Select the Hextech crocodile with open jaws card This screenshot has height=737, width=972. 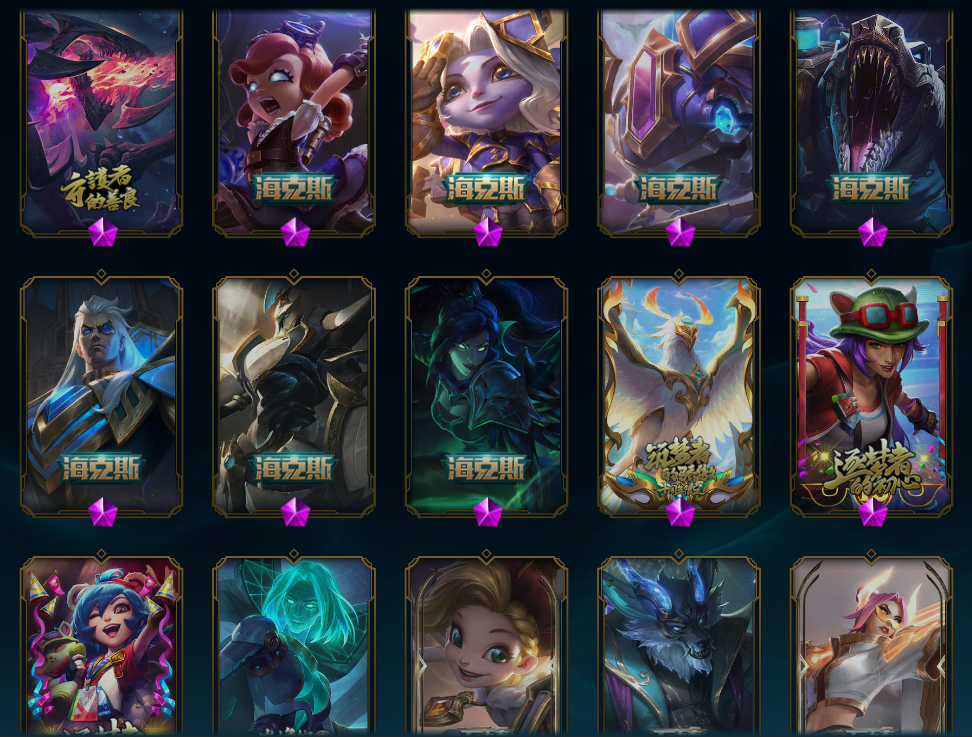coord(872,121)
